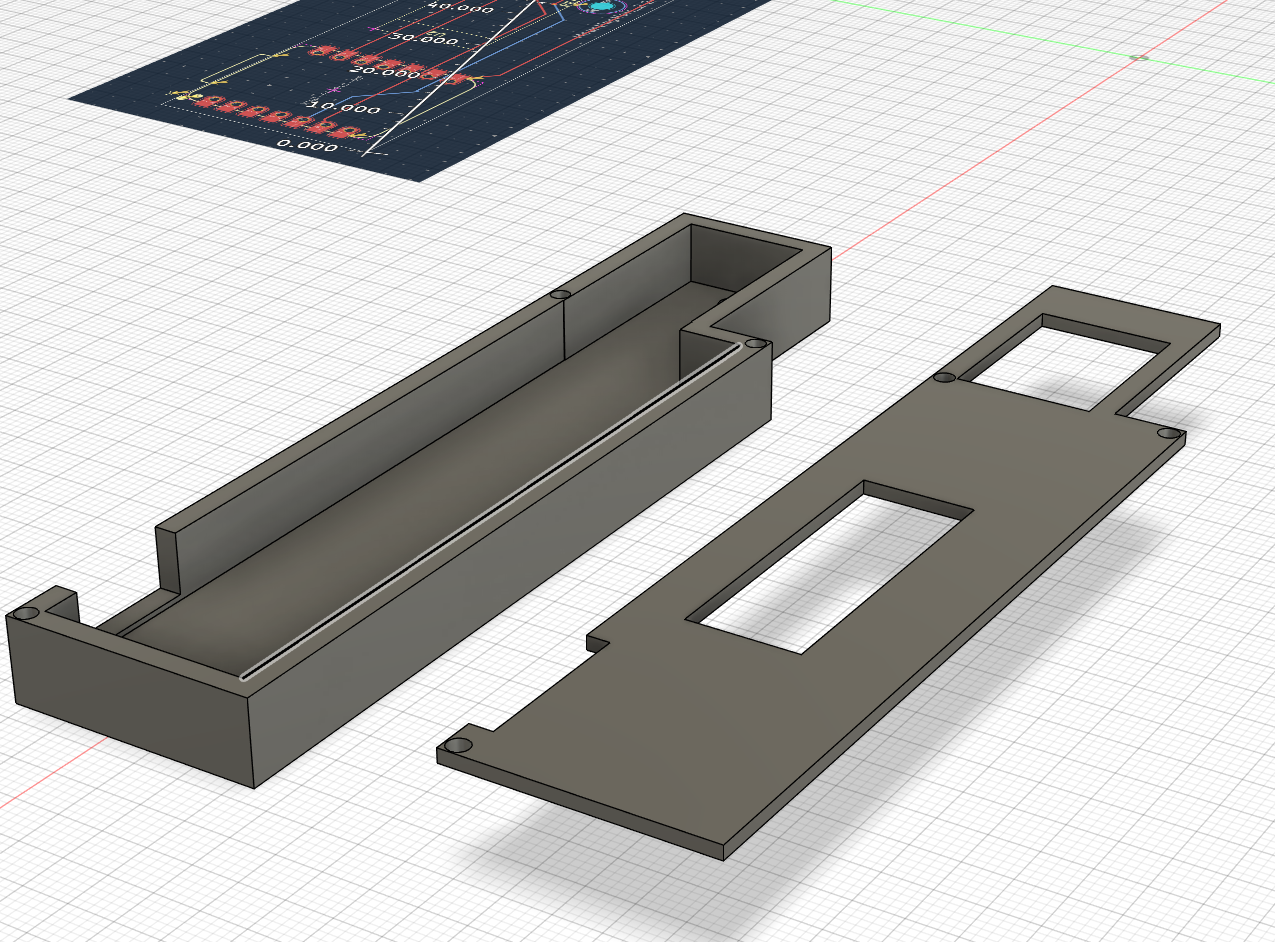1275x942 pixels.
Task: Click the 20.000 dimension label
Action: click(385, 72)
